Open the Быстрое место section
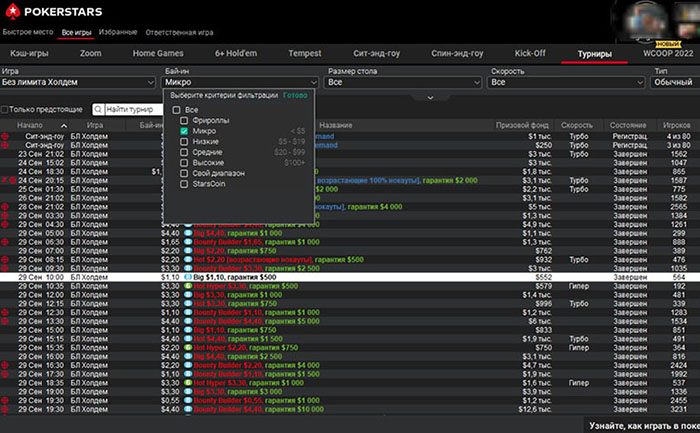The width and height of the screenshot is (700, 433). 28,32
